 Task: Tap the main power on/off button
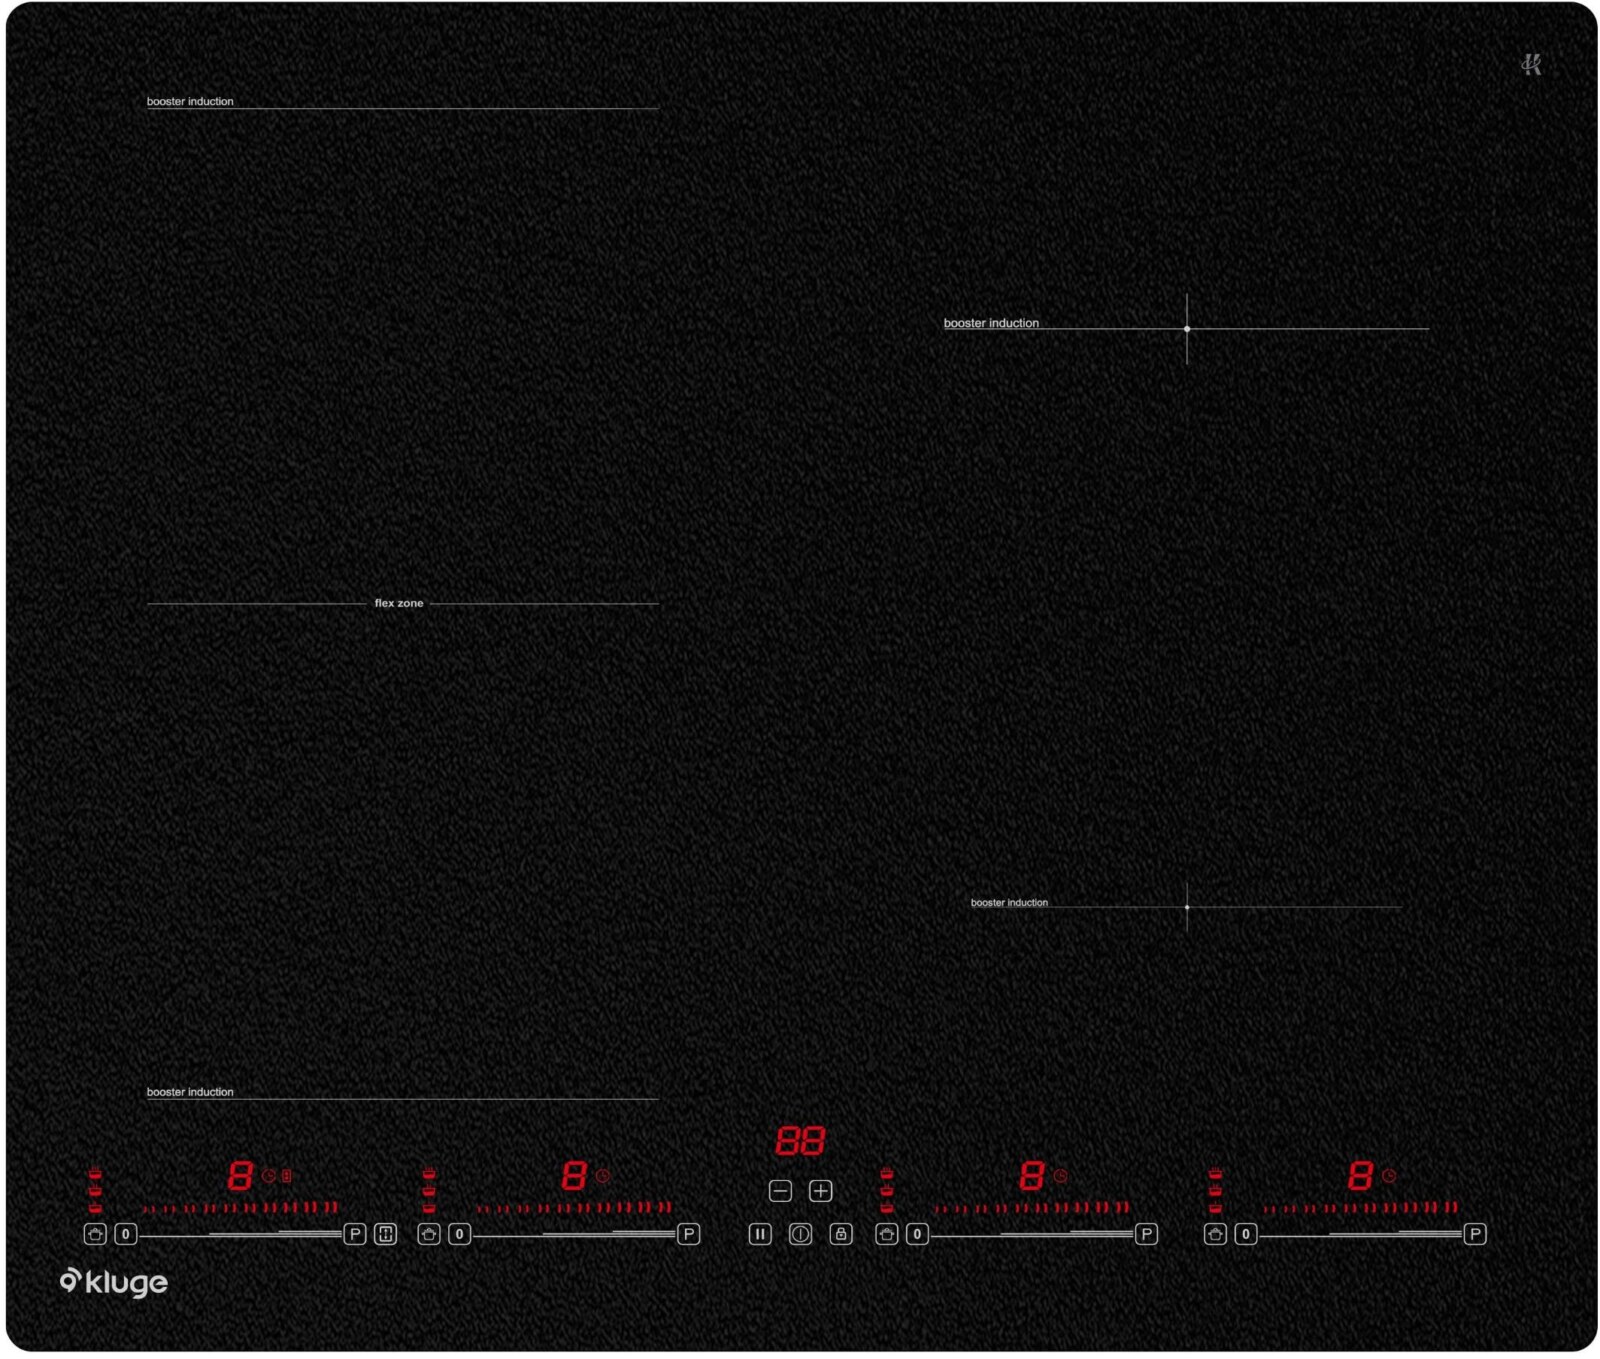(800, 1234)
